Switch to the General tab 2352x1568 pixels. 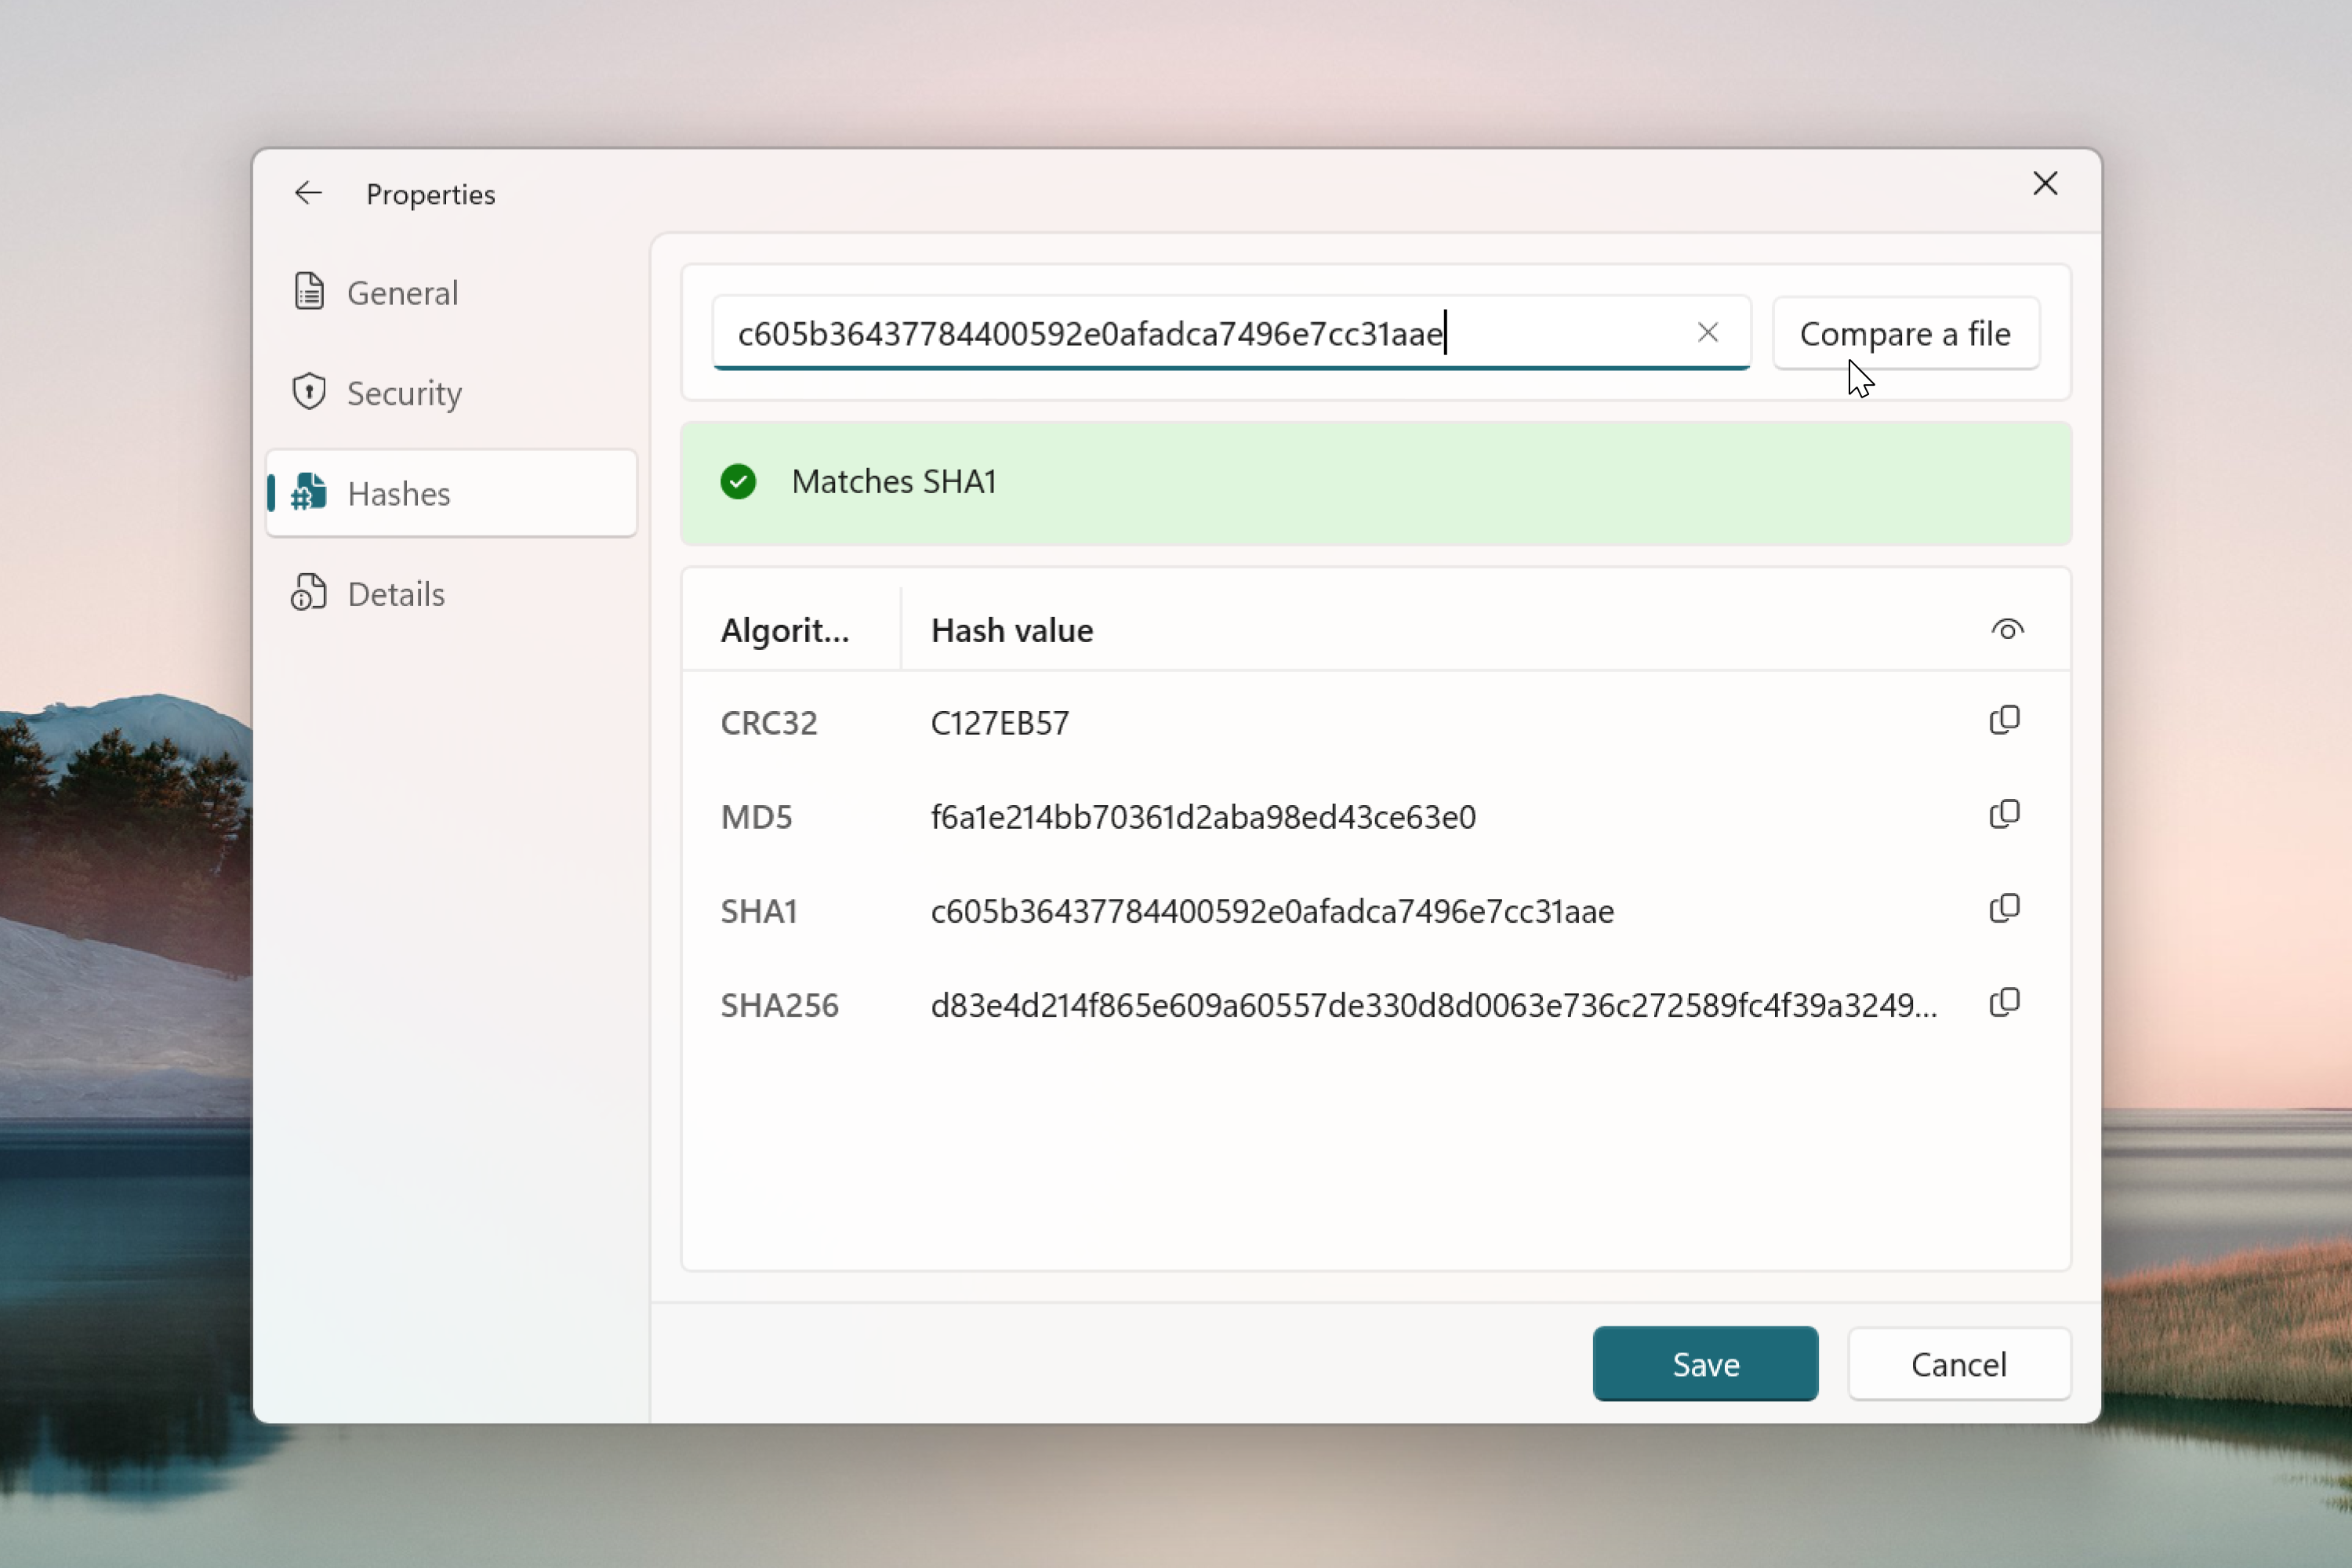[x=402, y=291]
